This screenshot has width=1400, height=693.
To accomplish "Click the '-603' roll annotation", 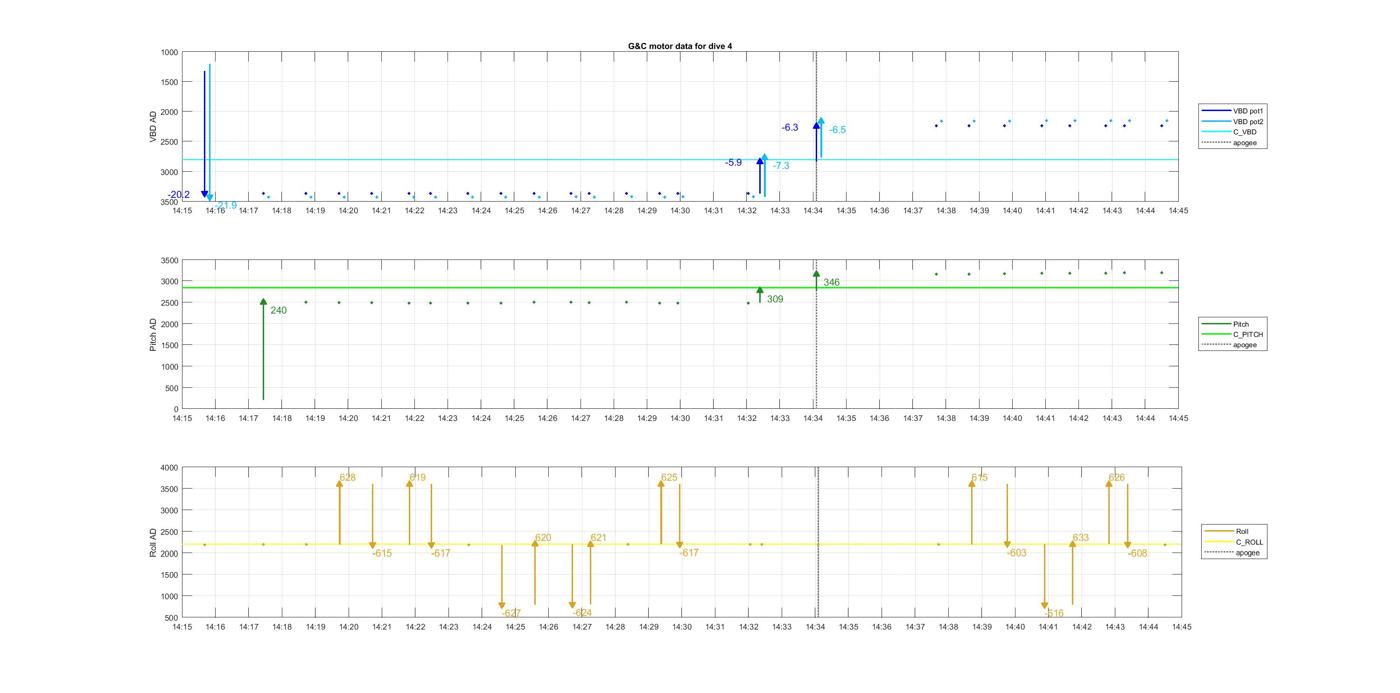I will (1016, 553).
